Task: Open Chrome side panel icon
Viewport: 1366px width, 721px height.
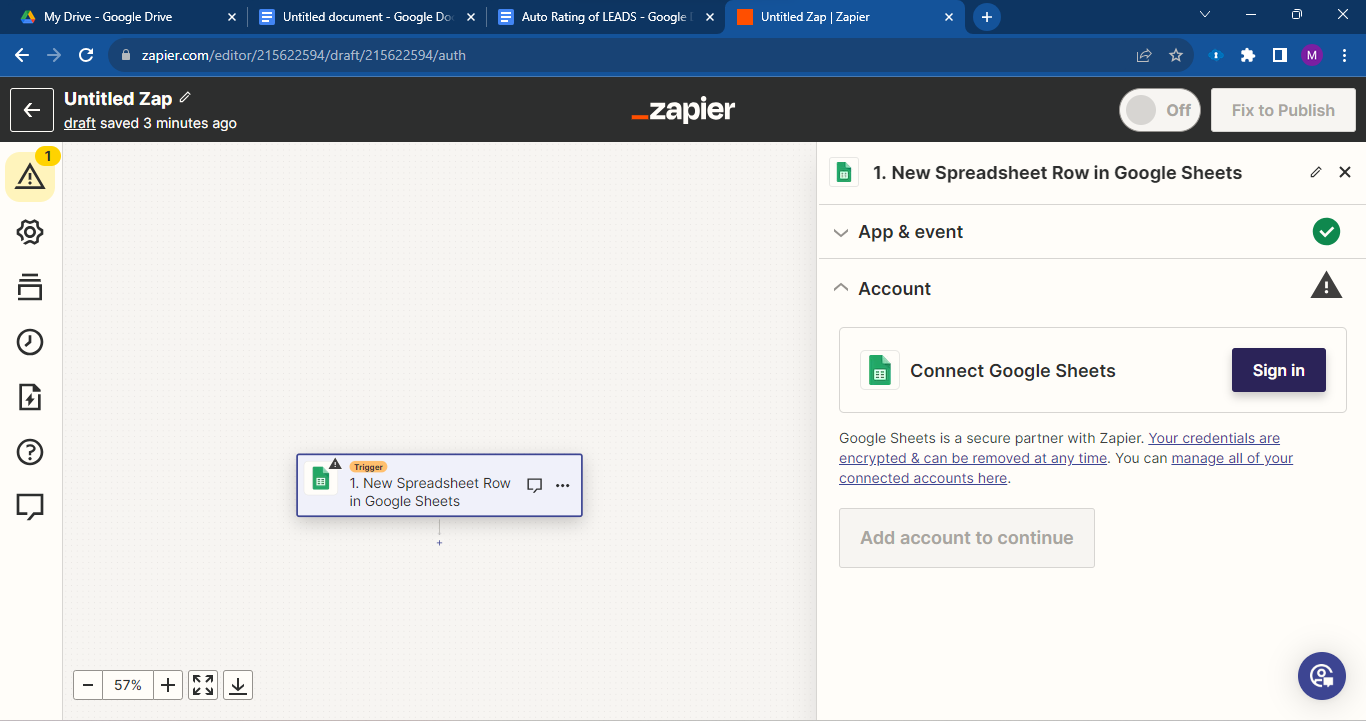Action: click(x=1280, y=55)
